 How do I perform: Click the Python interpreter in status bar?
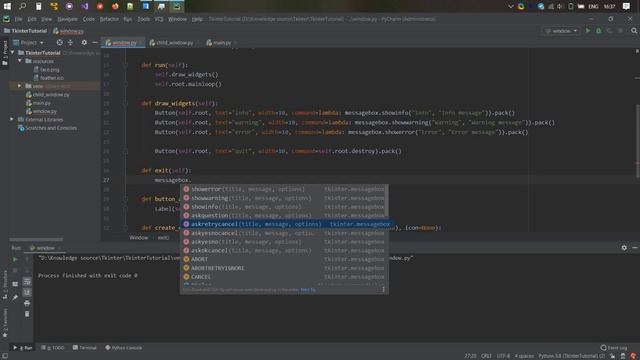[x=571, y=356]
